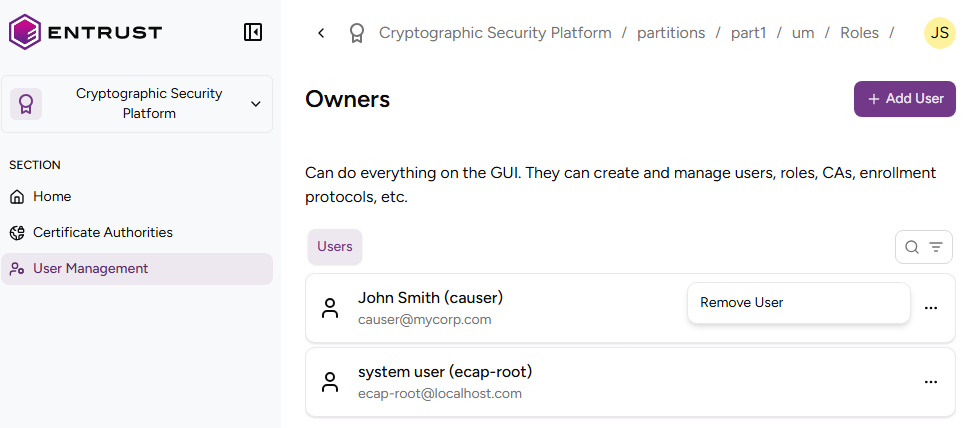Open the filter icon for users

936,247
